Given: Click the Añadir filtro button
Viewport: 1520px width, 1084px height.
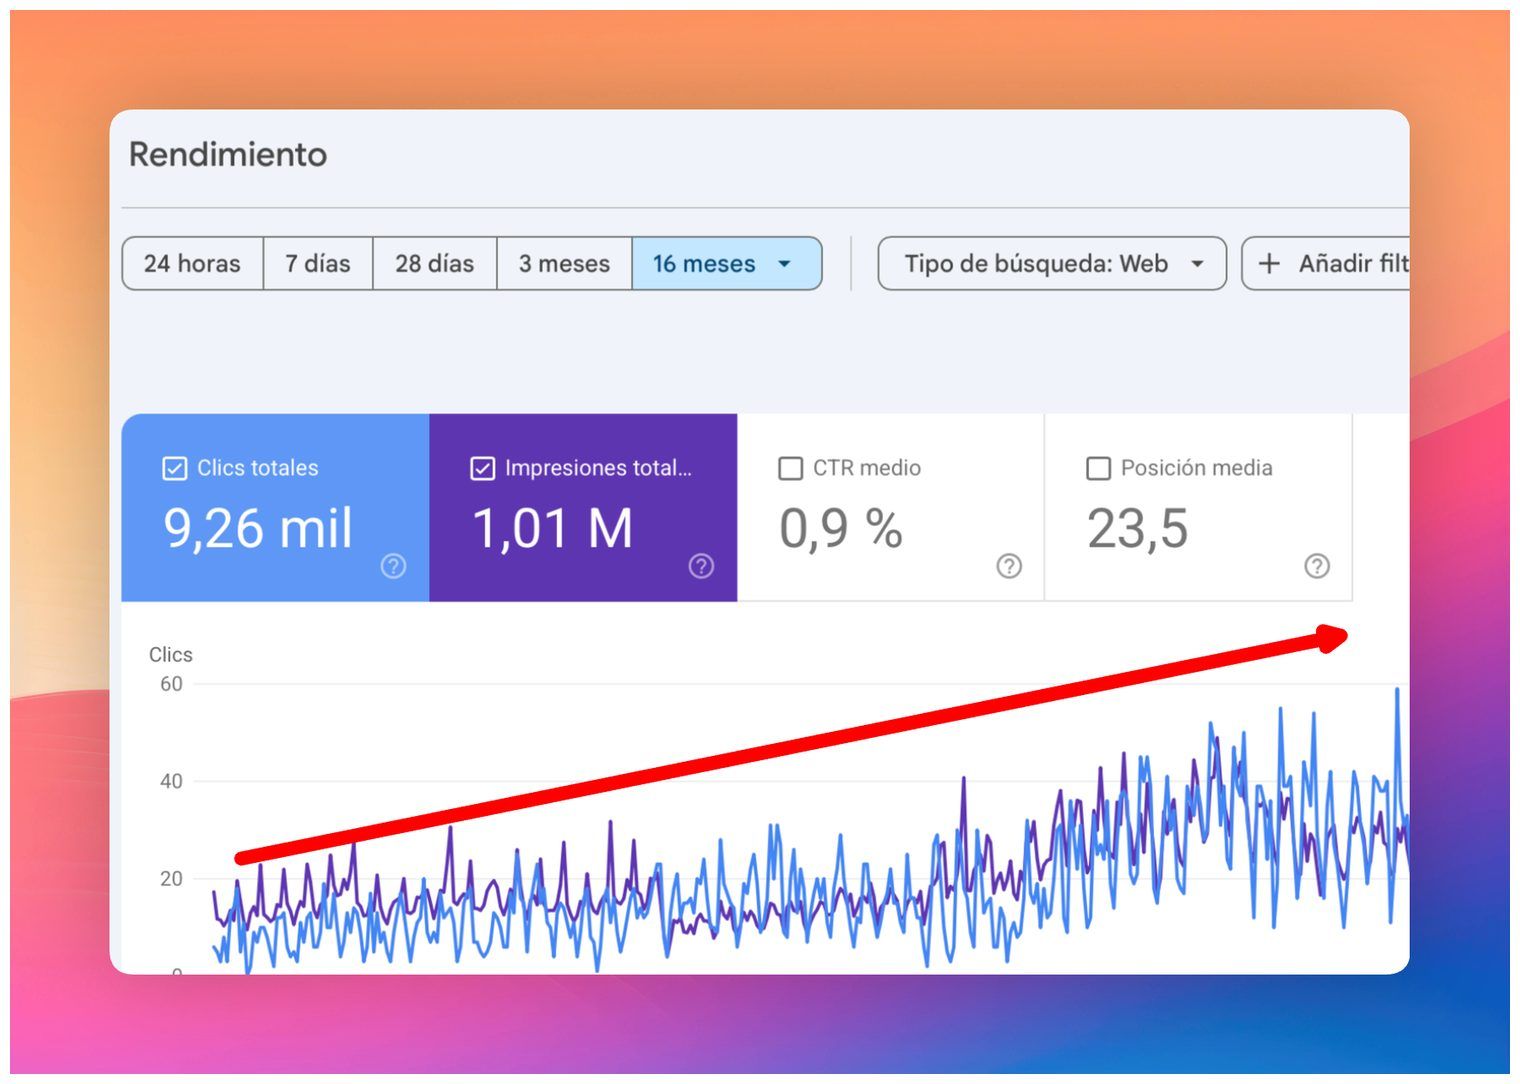Looking at the screenshot, I should pyautogui.click(x=1325, y=263).
